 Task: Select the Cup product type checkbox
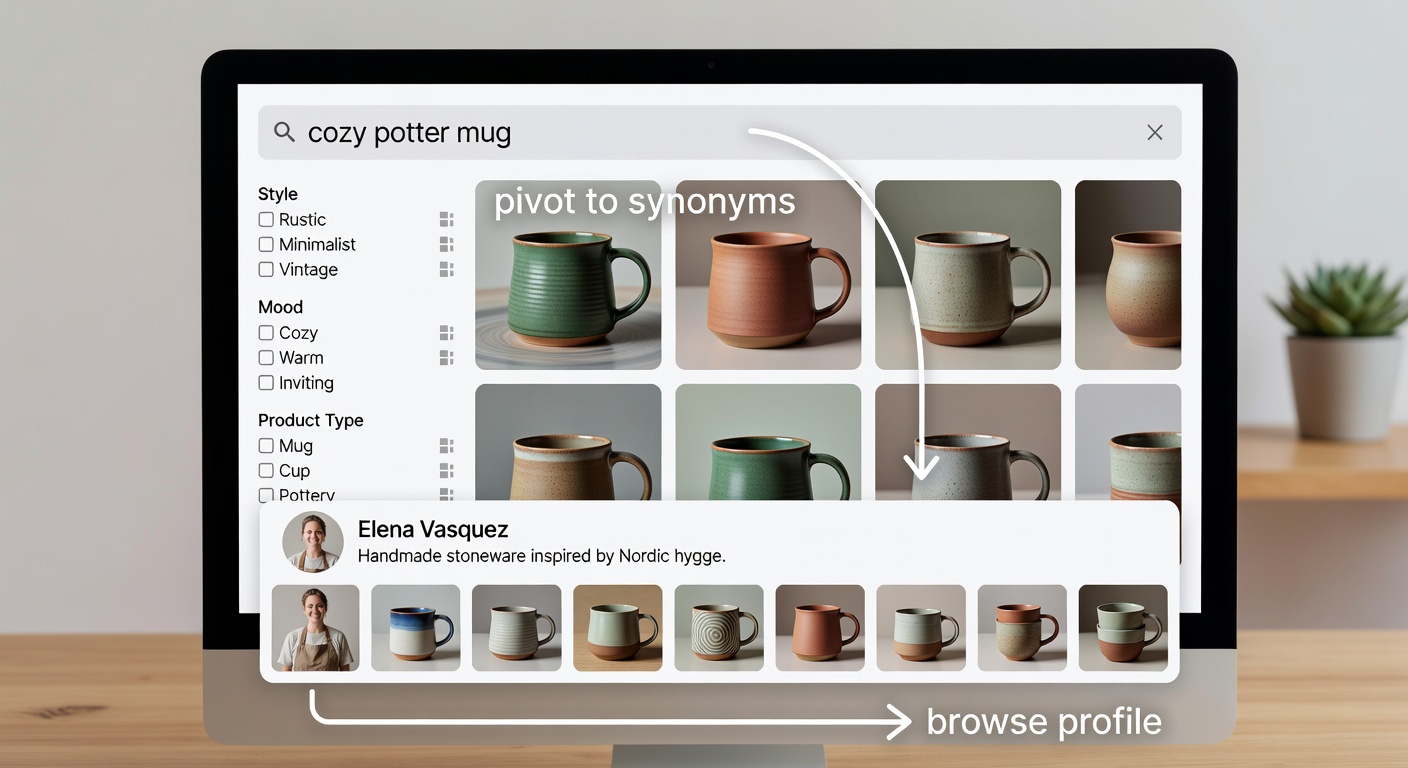(266, 470)
